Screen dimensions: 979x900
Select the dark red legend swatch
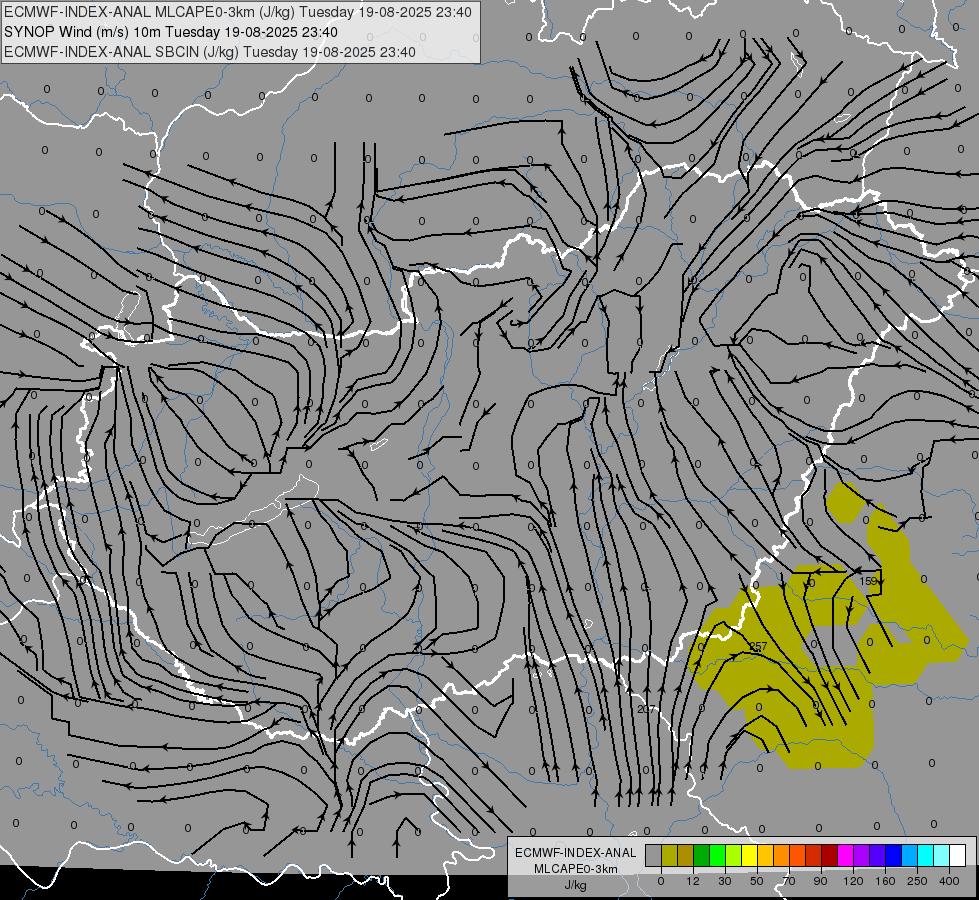point(830,855)
